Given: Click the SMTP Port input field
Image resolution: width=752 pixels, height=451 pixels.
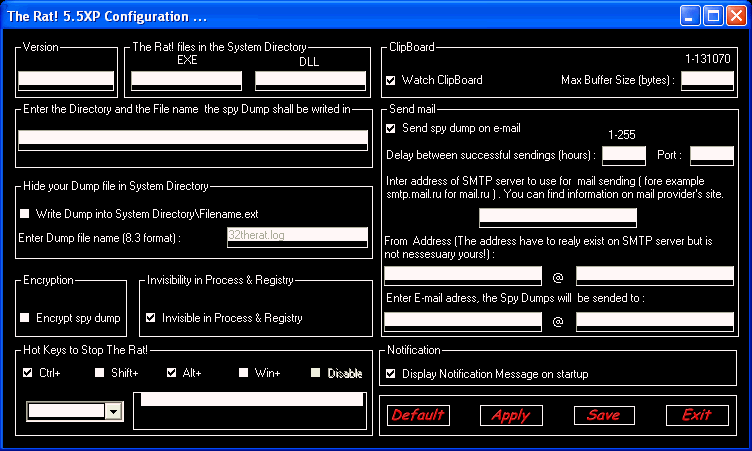Looking at the screenshot, I should pyautogui.click(x=712, y=155).
